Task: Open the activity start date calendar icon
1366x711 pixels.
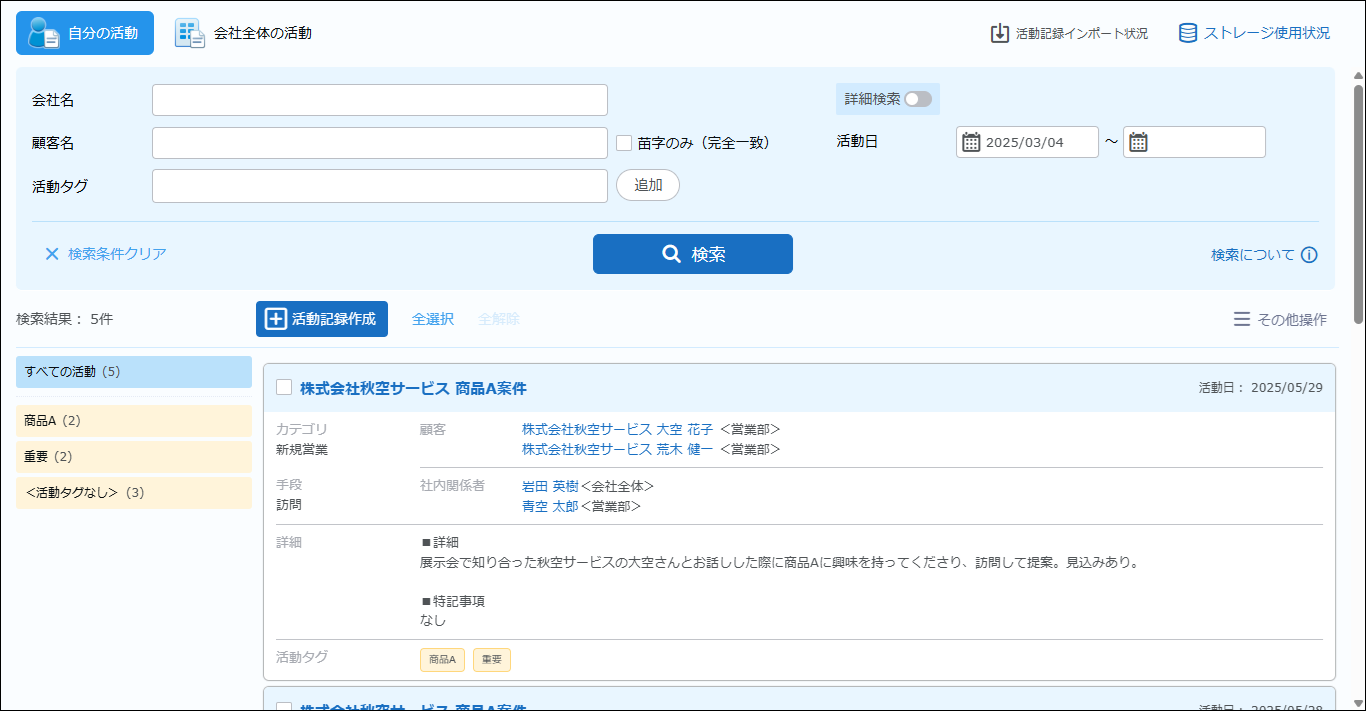Action: tap(971, 142)
